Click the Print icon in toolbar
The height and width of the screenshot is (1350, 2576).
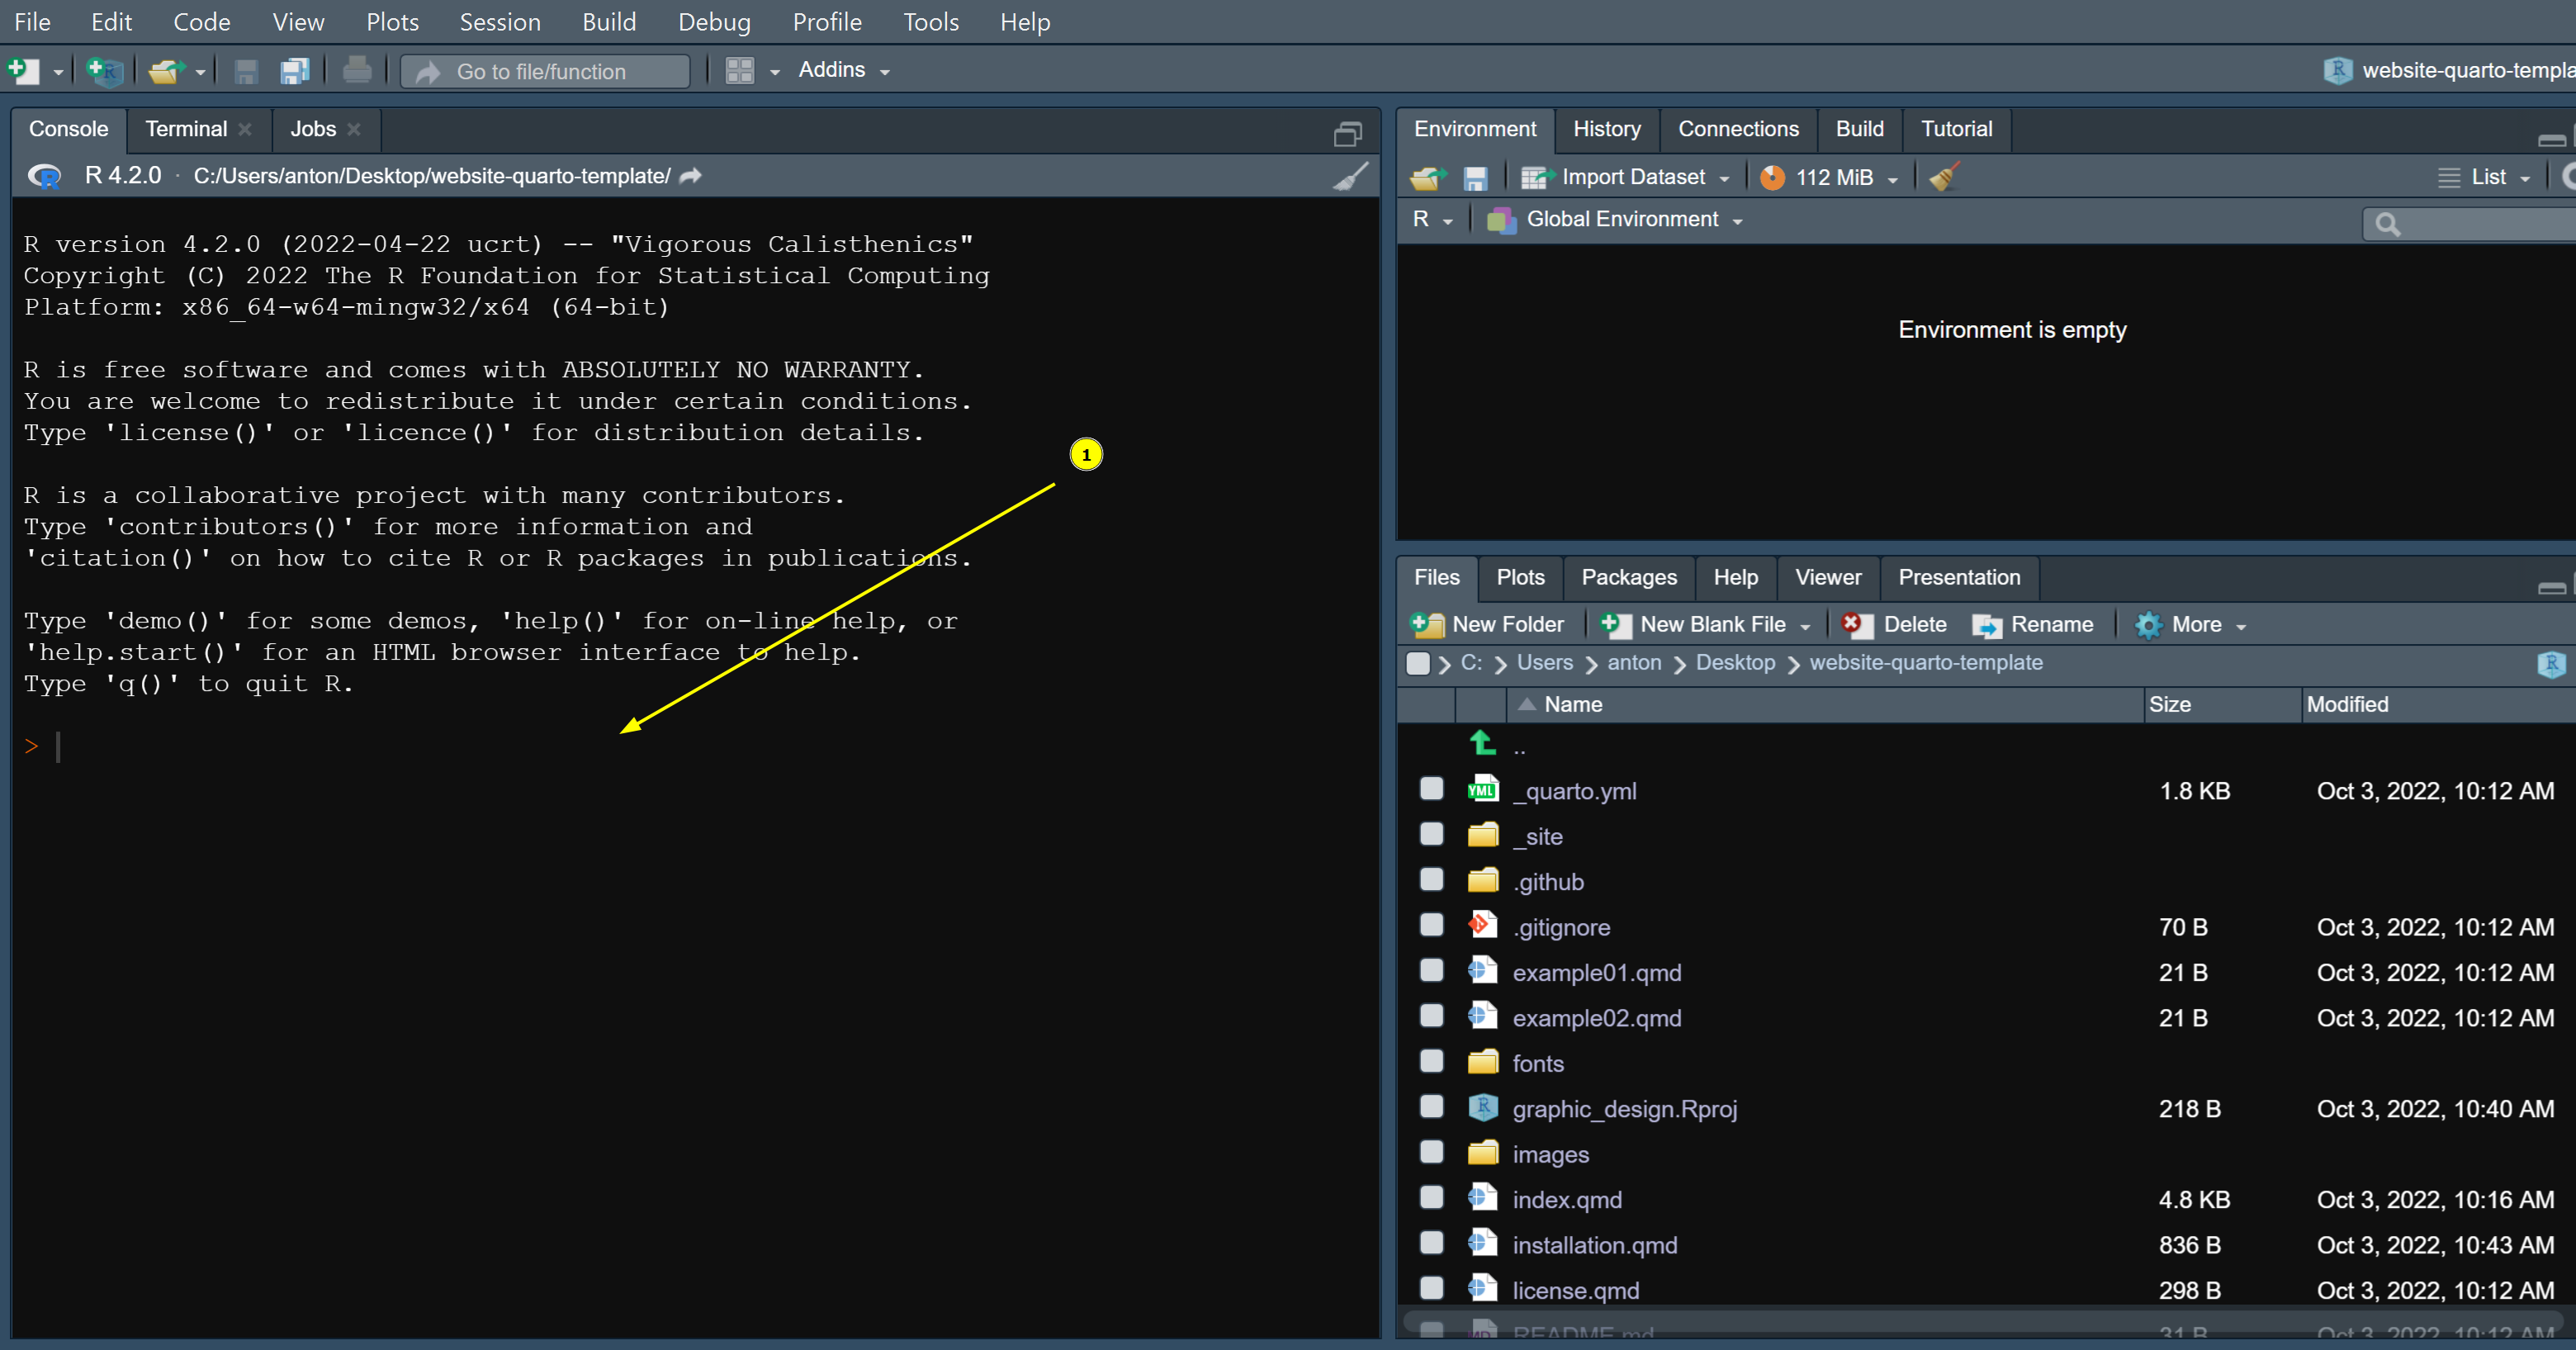coord(357,71)
